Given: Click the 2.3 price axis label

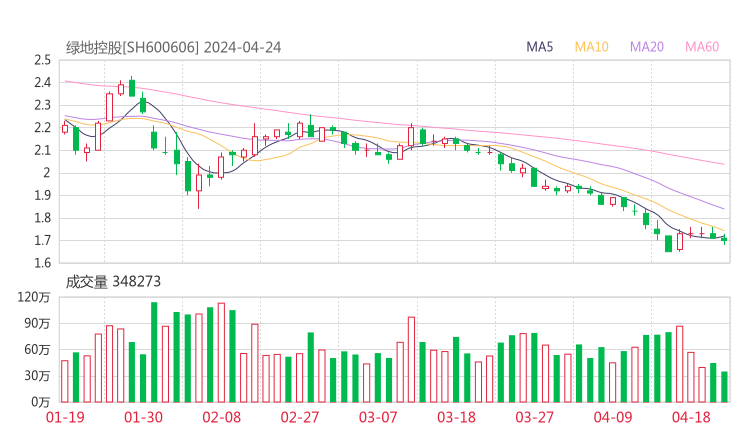Looking at the screenshot, I should pos(42,105).
